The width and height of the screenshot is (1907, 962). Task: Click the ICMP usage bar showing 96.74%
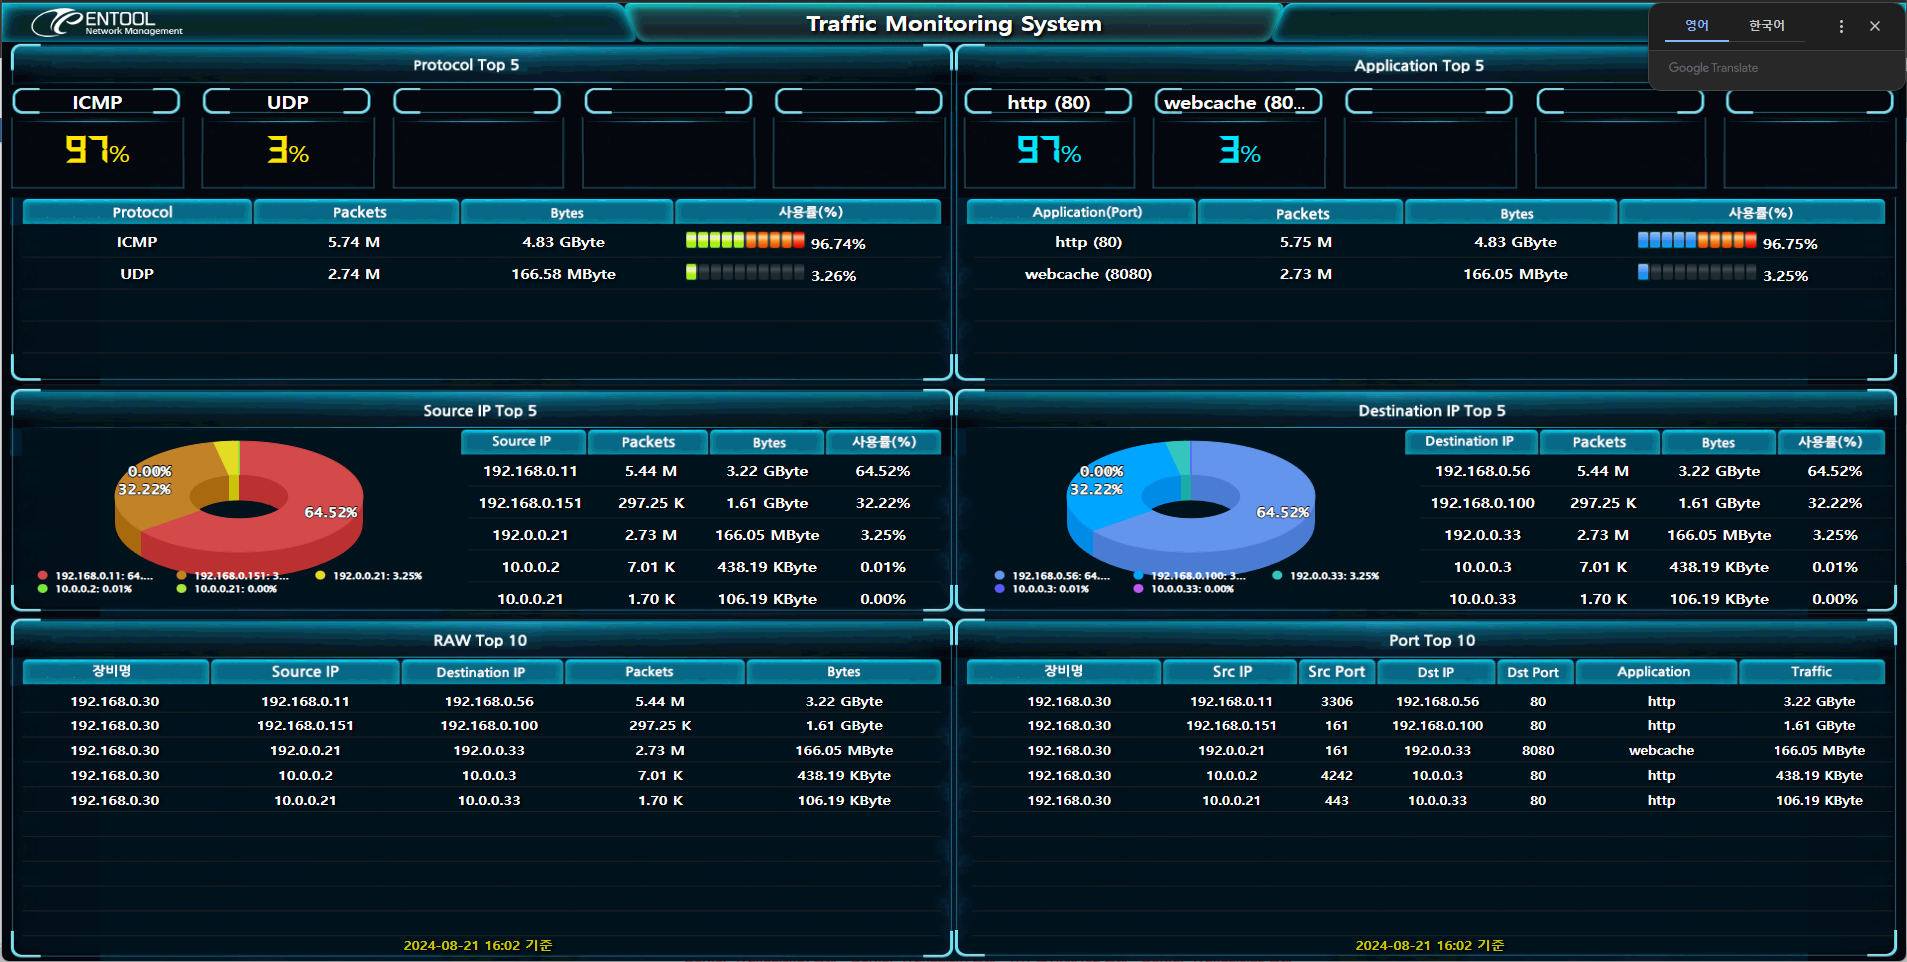point(745,241)
